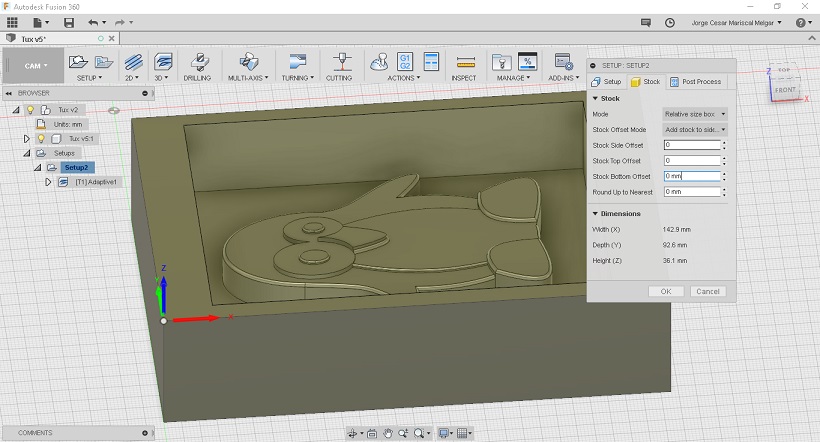Redo the last action

120,22
